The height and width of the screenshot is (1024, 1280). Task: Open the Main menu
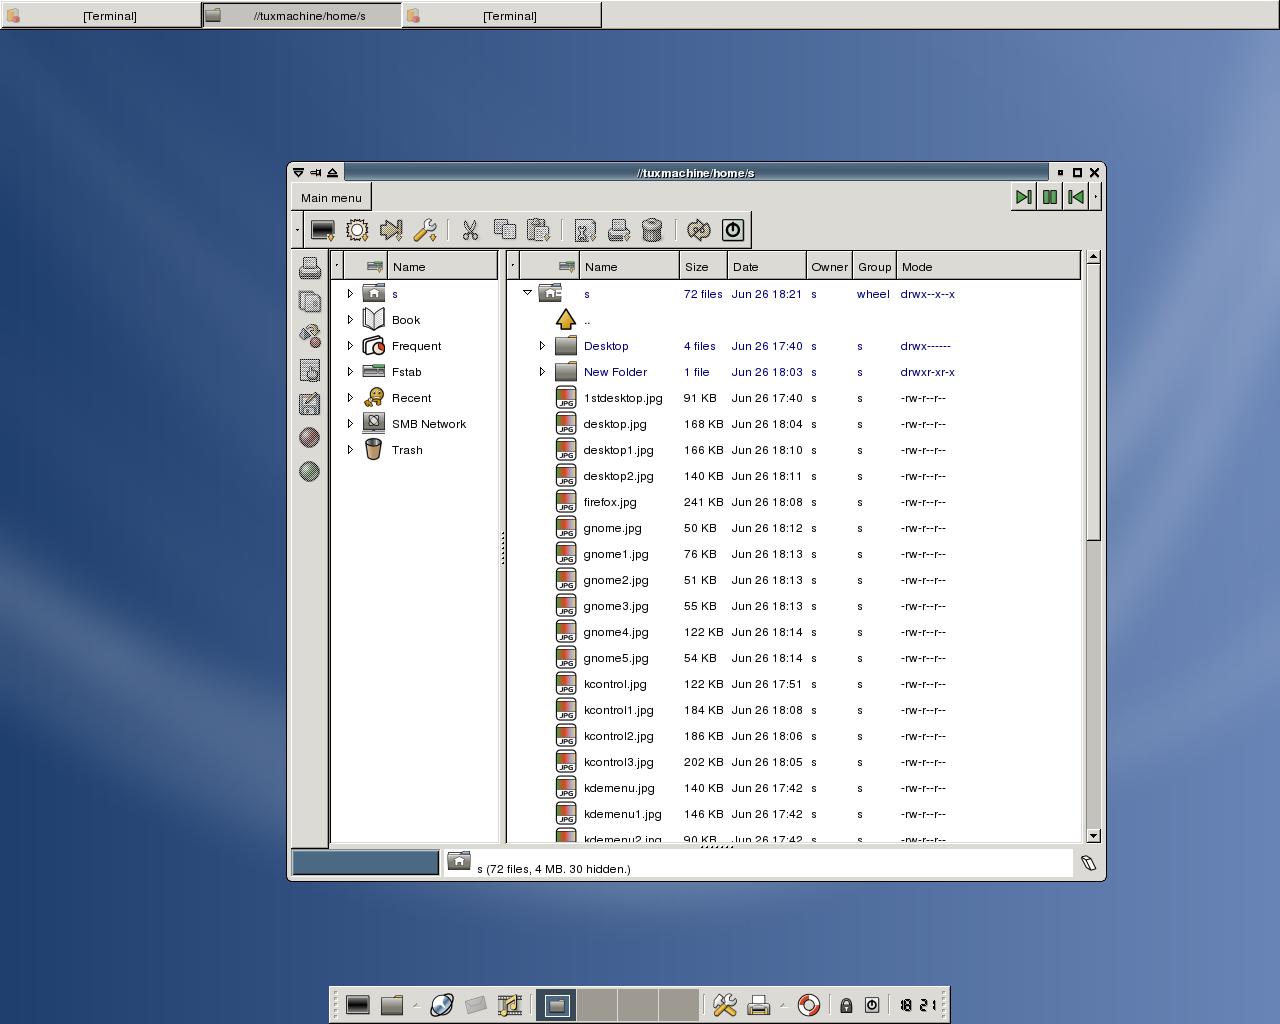pos(331,198)
